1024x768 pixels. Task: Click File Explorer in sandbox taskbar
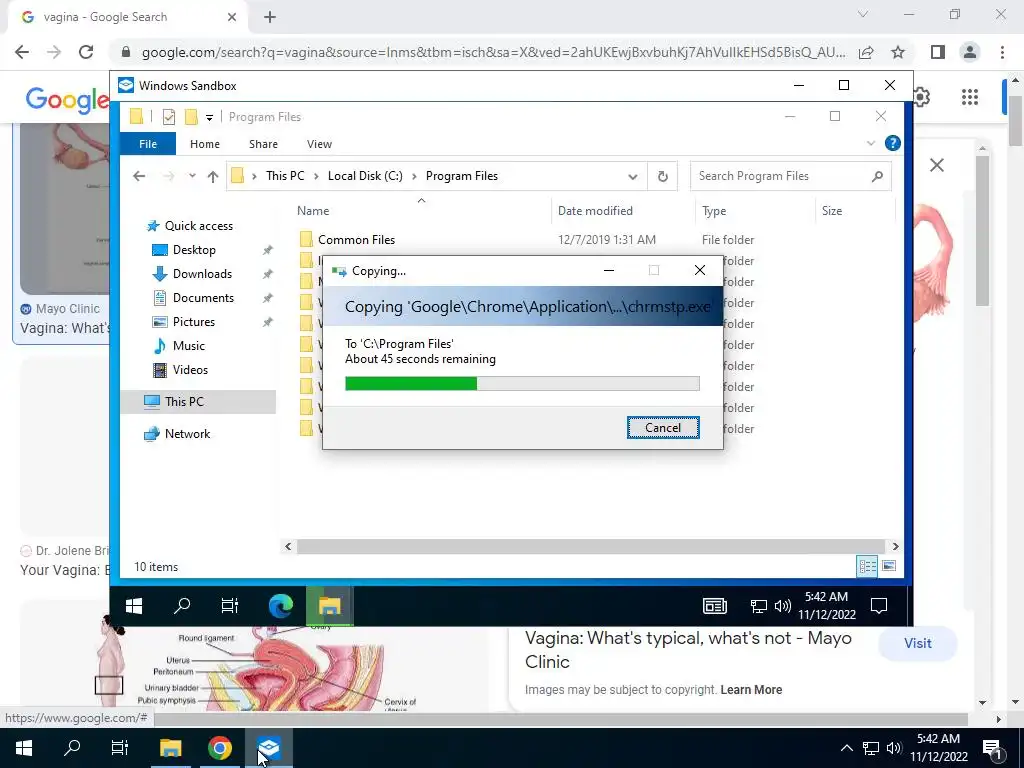coord(330,606)
